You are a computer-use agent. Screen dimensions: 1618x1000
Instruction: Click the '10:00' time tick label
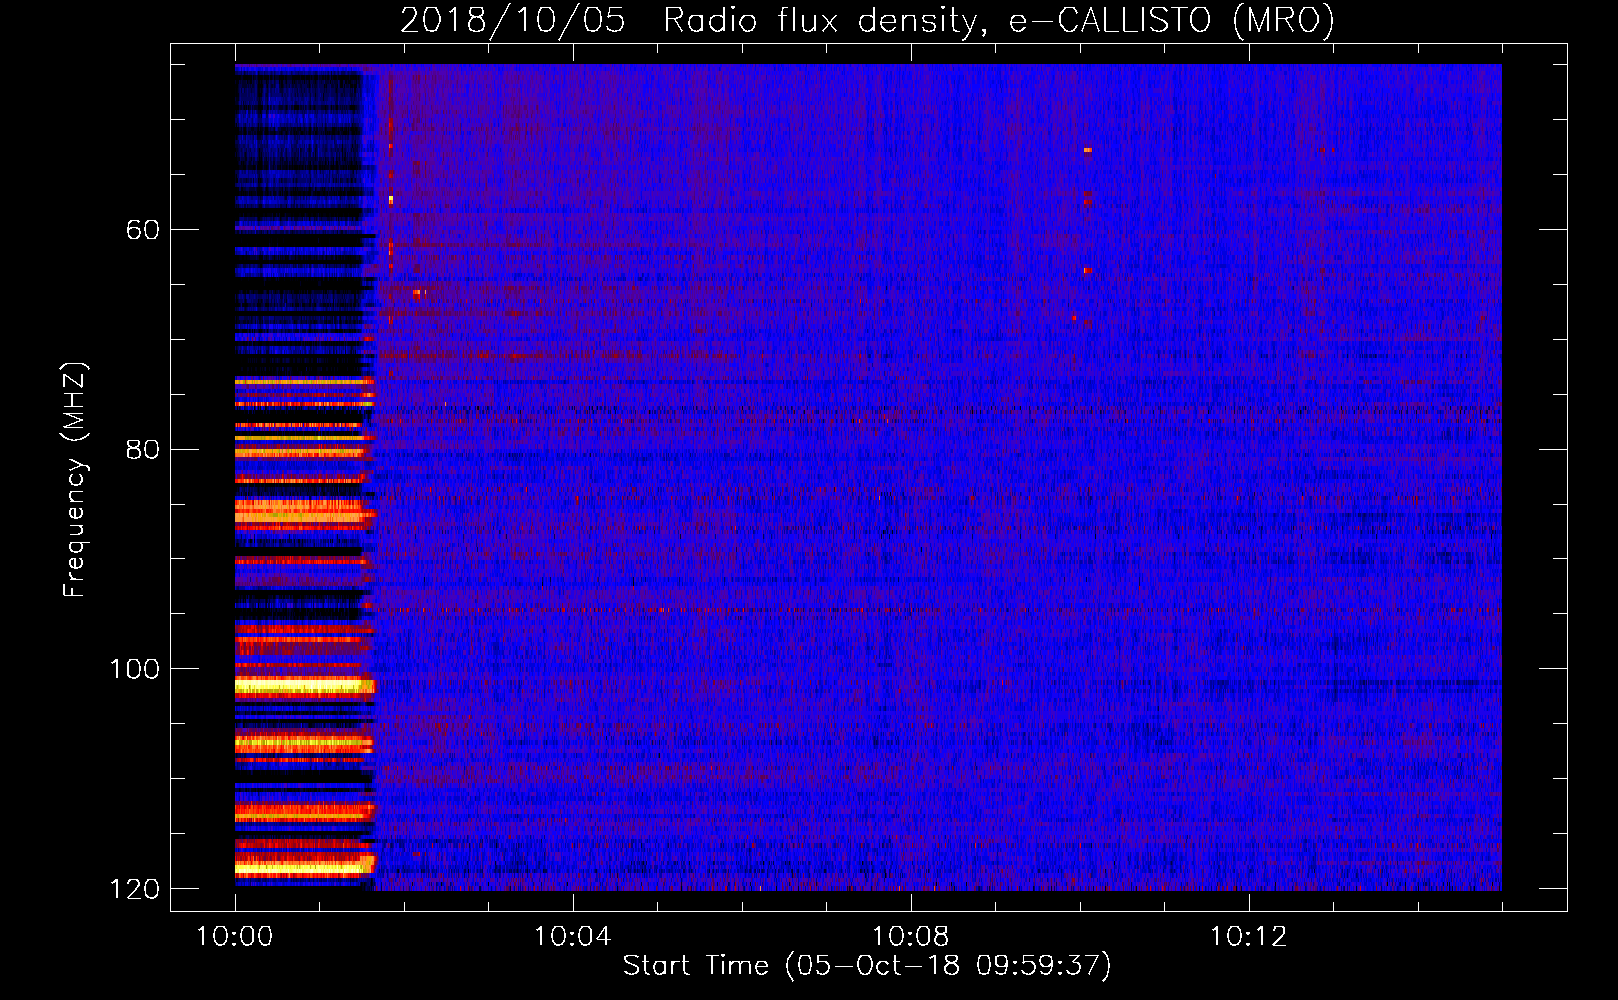click(x=235, y=937)
